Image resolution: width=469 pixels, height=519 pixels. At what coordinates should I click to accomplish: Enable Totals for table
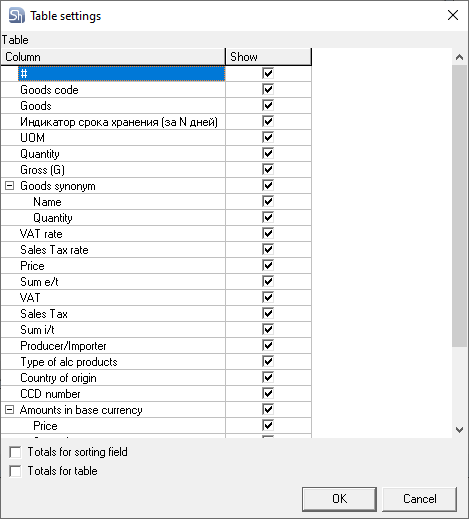[15, 471]
